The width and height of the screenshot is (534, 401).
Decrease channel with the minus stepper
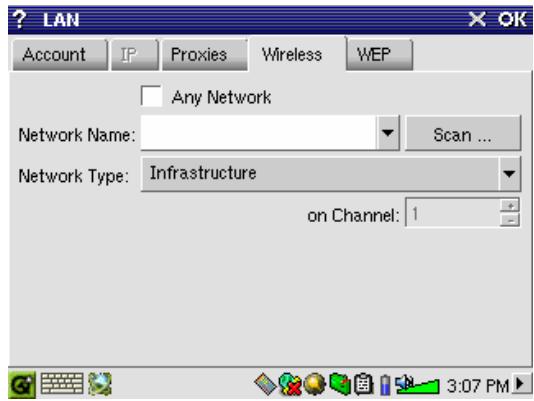pos(510,220)
